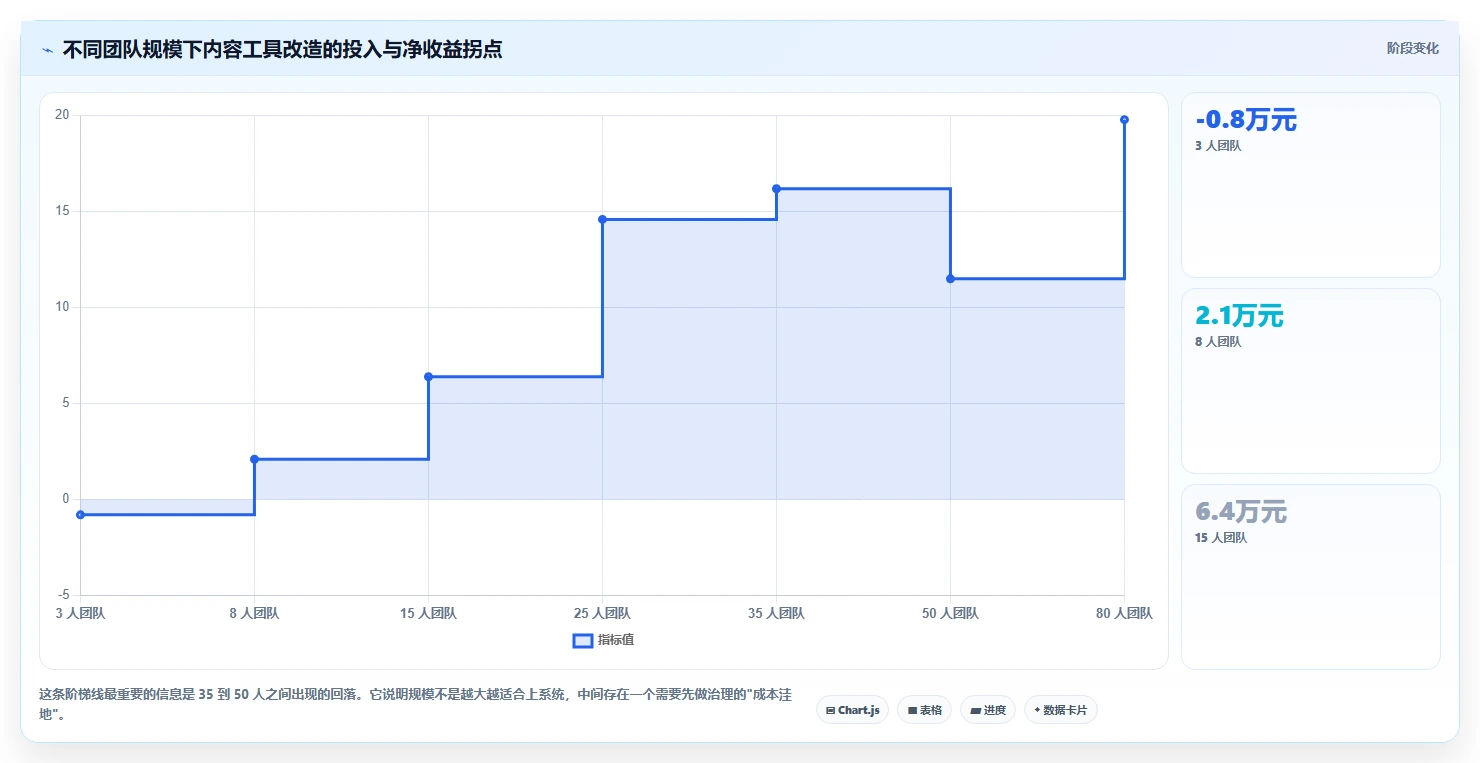The image size is (1480, 763).
Task: Select the -0.8万元 card value
Action: [1246, 120]
